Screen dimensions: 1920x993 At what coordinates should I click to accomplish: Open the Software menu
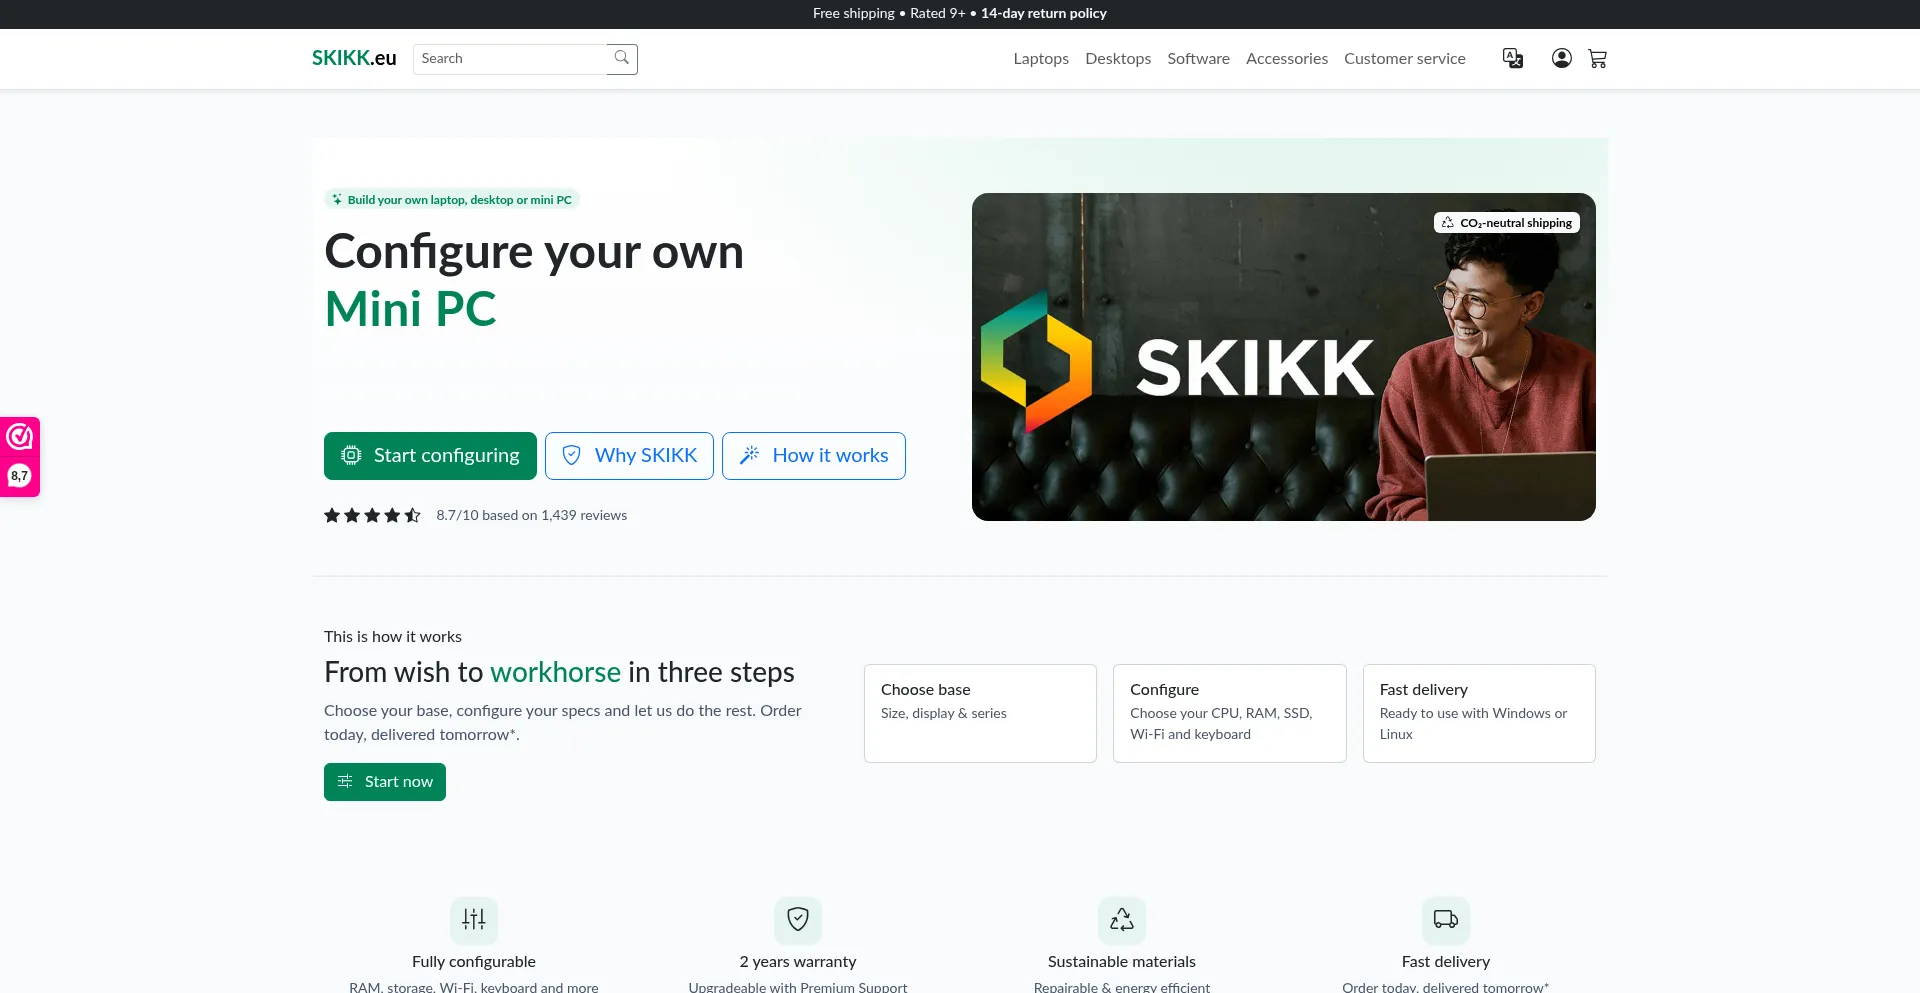tap(1198, 59)
